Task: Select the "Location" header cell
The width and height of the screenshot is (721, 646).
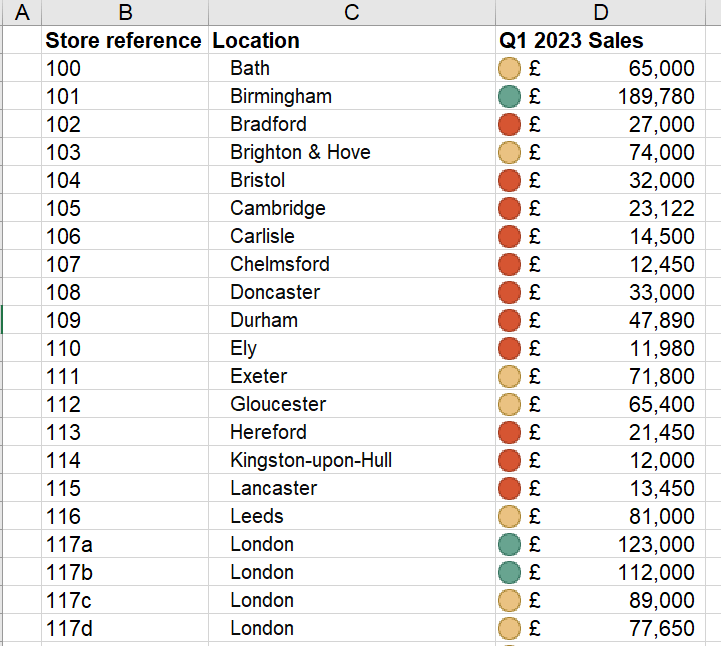Action: (x=256, y=41)
